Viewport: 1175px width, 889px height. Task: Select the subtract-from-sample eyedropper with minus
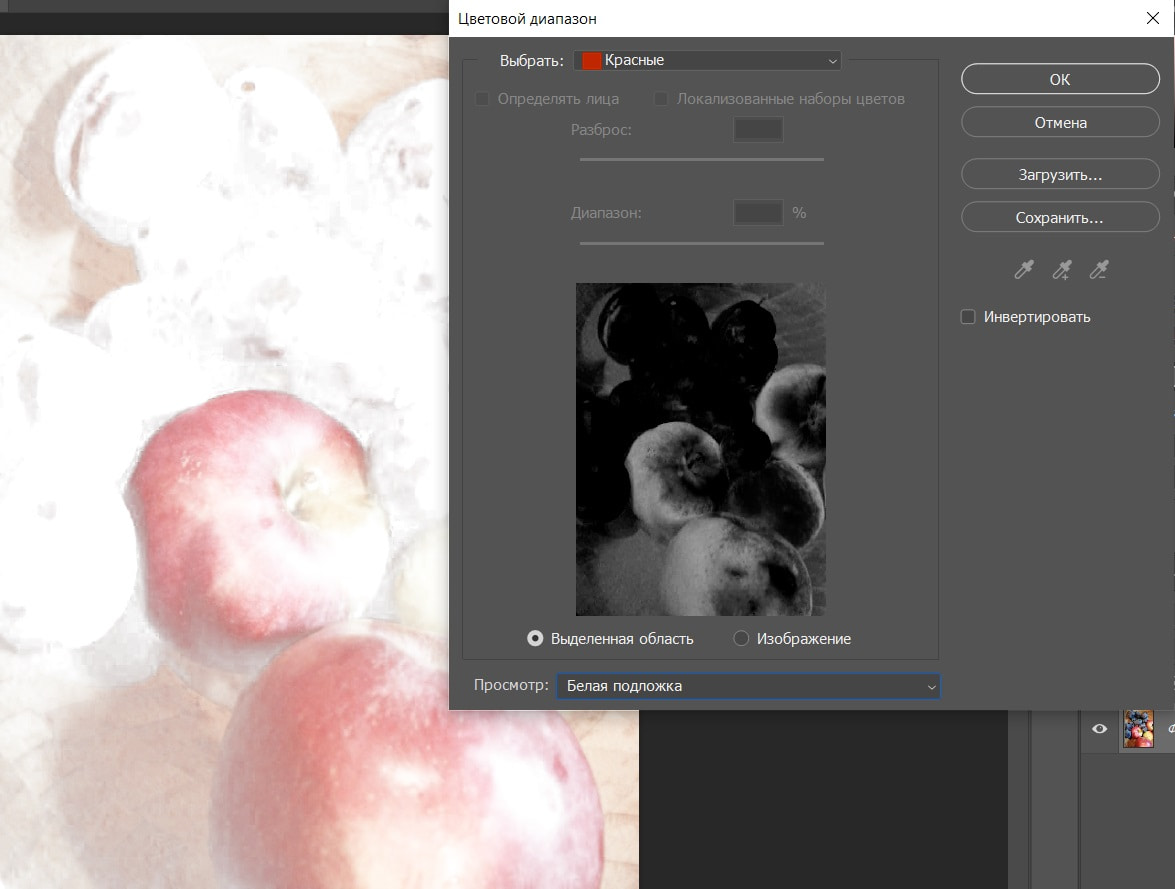tap(1099, 270)
